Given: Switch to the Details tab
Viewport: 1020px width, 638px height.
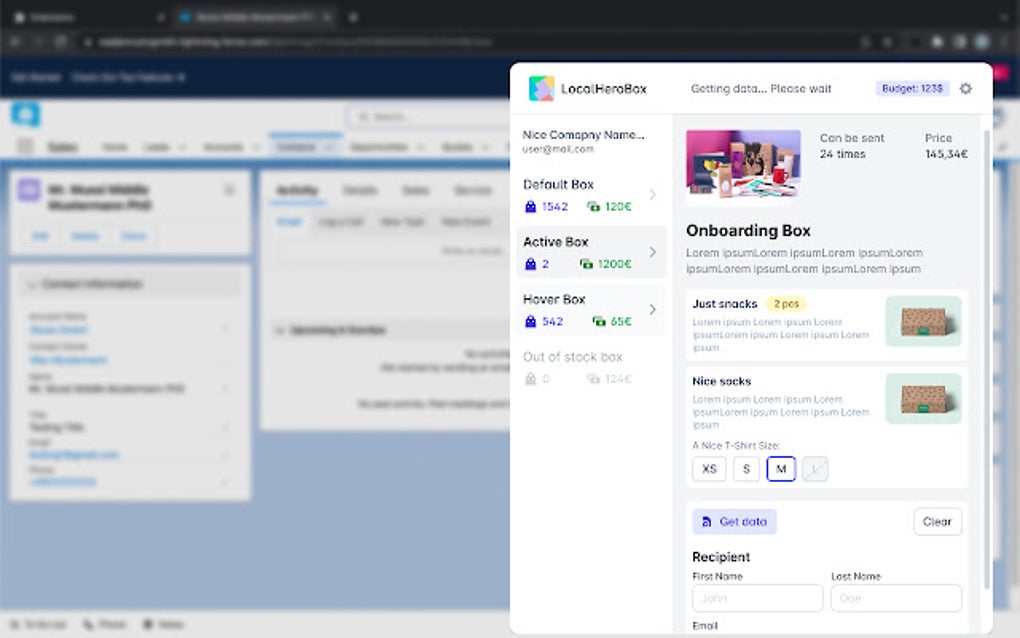Looking at the screenshot, I should point(361,190).
